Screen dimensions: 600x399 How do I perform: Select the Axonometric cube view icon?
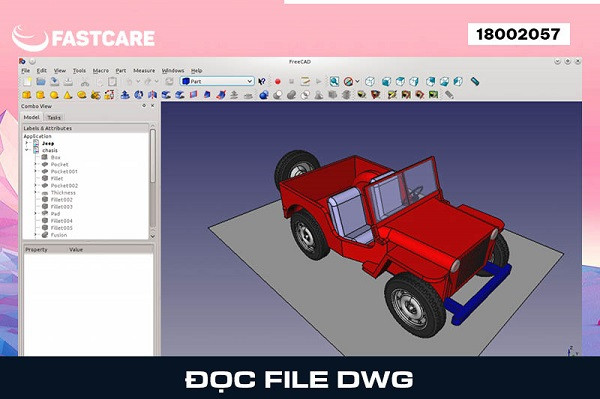370,81
